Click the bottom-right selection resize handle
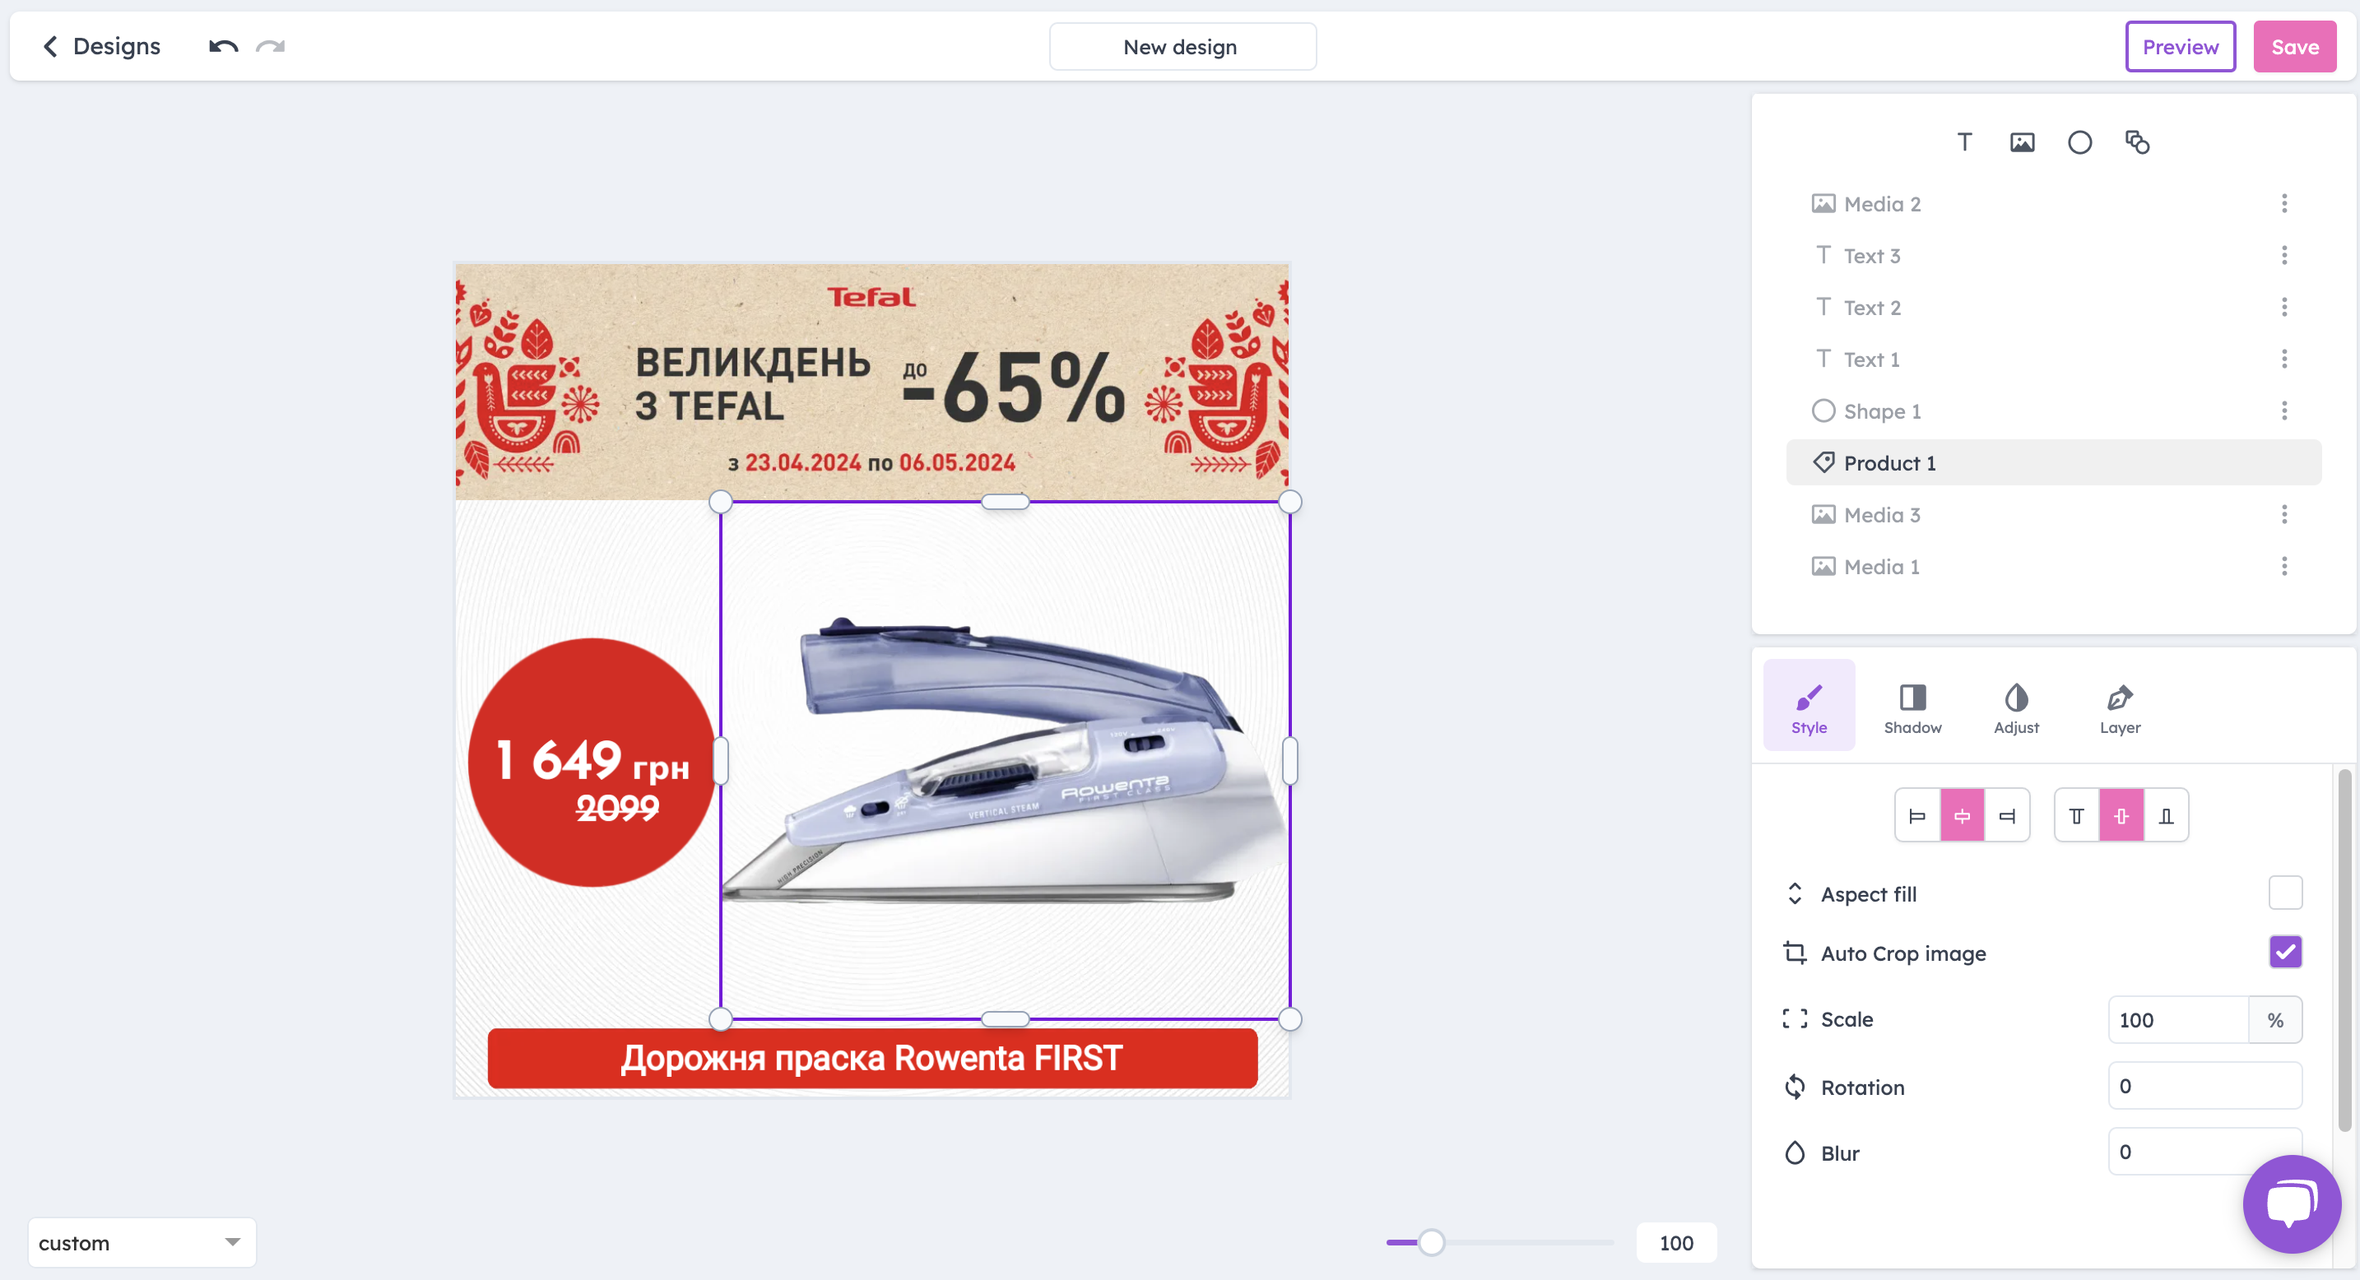Screen dimensions: 2360x1280 tap(1290, 1019)
